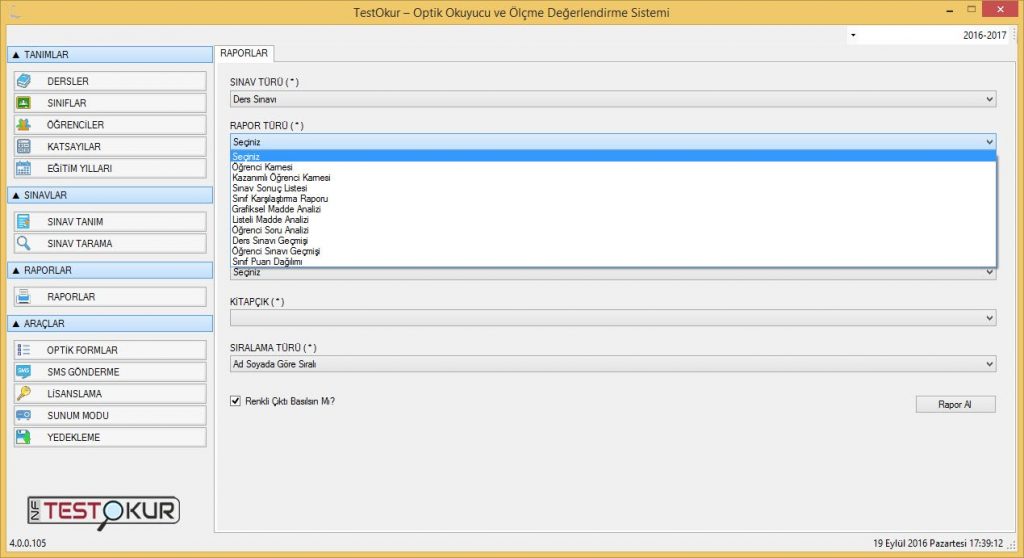Choose Kazanımlı Öğrenci Karnesi report type
This screenshot has width=1024, height=558.
(613, 177)
